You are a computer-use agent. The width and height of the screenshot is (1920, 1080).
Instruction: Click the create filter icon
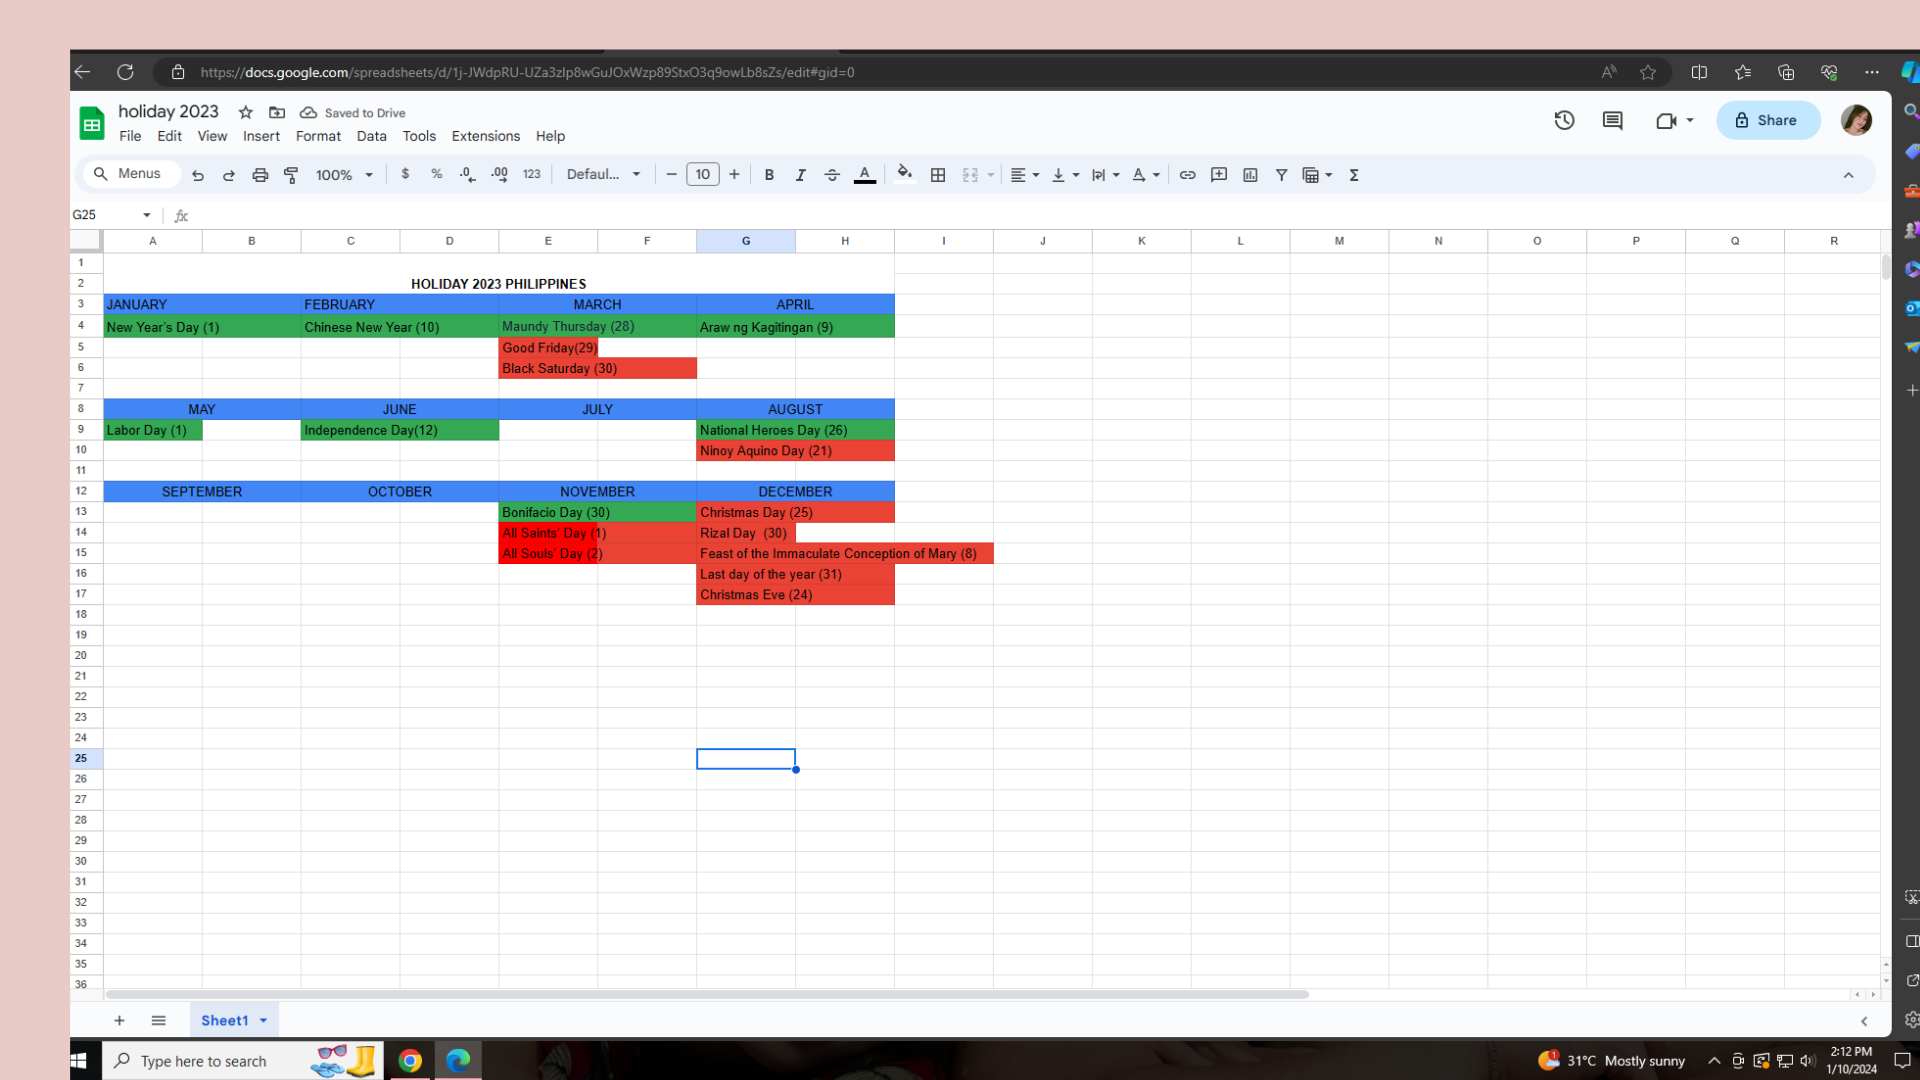click(1281, 175)
